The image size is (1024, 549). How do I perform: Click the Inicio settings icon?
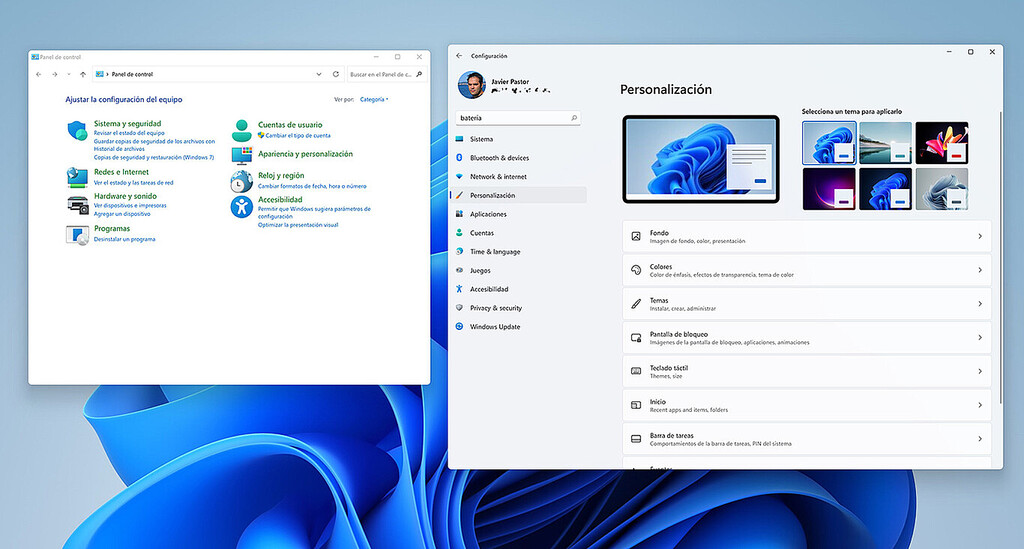point(635,405)
